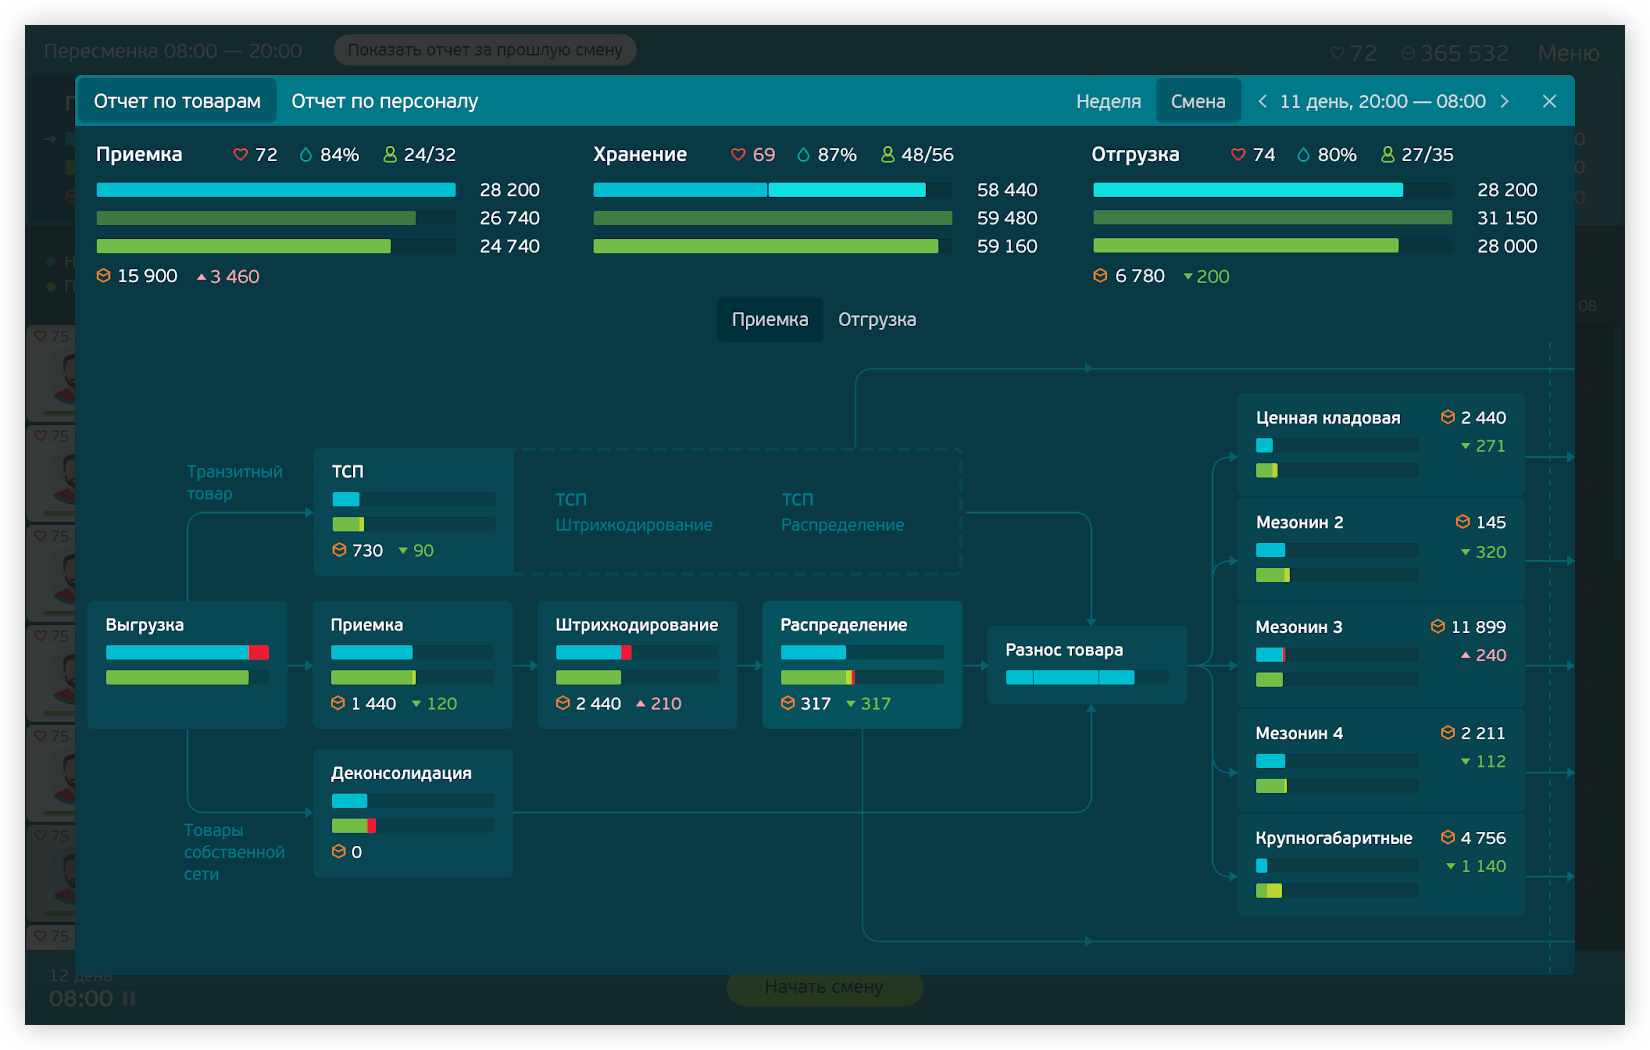Viewport: 1650px width, 1050px height.
Task: Click box icon in Ценная кладовая card
Action: pyautogui.click(x=1447, y=417)
